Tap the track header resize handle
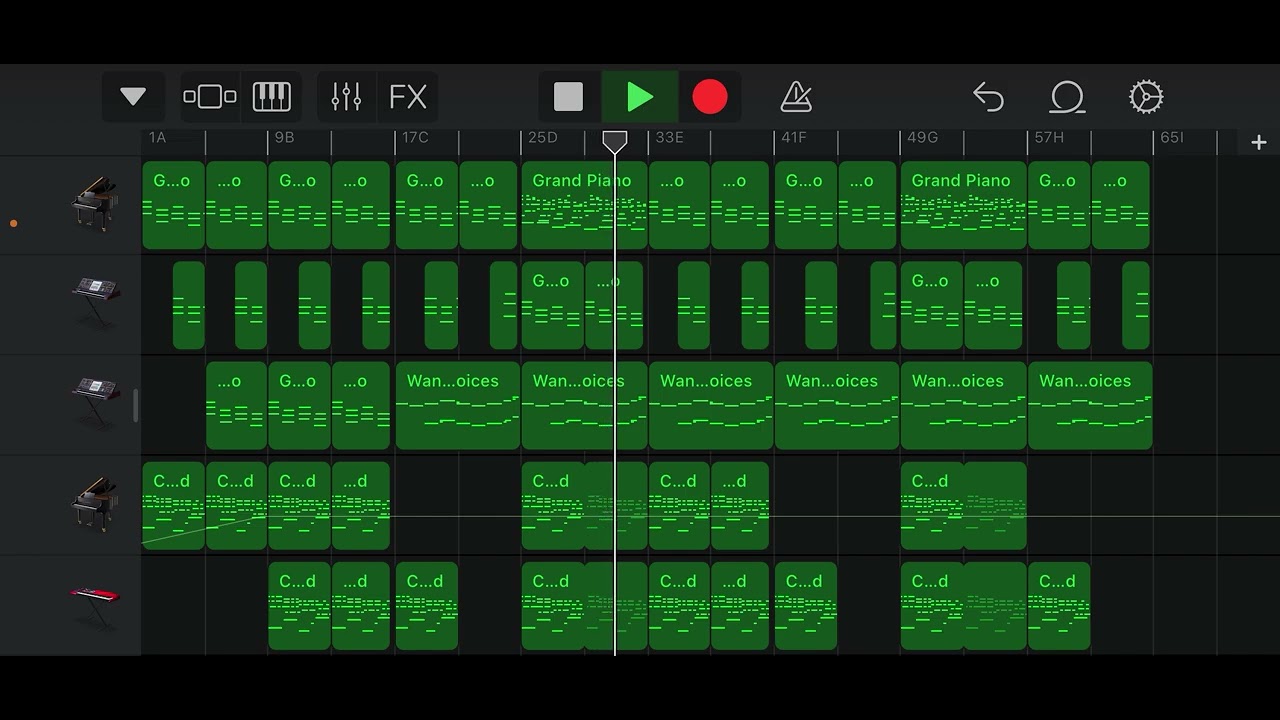Image resolution: width=1280 pixels, height=720 pixels. 135,406
